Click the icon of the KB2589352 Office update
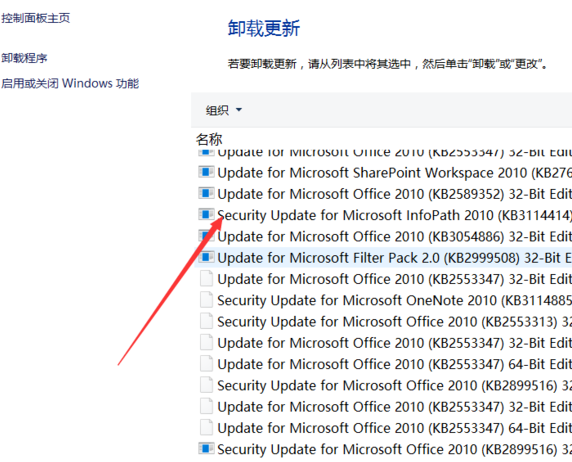 click(x=206, y=193)
